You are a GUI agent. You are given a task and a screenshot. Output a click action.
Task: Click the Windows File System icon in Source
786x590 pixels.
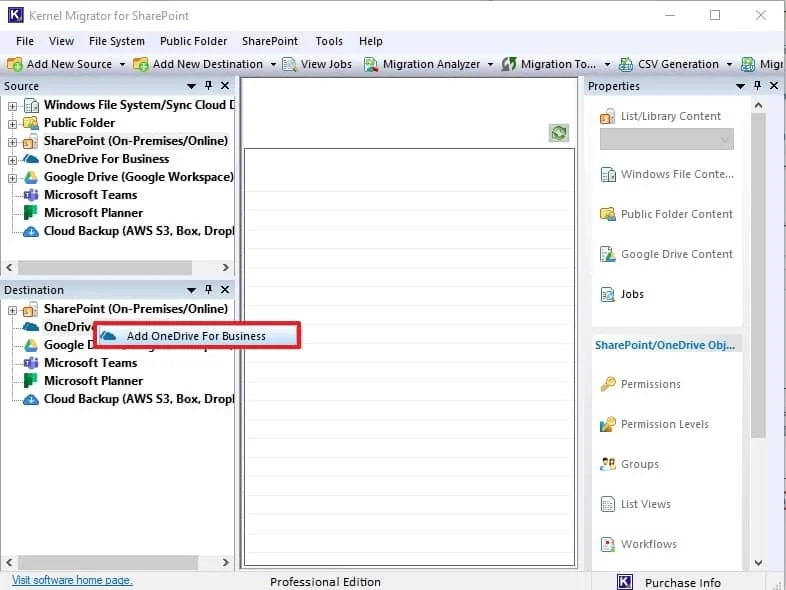[32, 105]
